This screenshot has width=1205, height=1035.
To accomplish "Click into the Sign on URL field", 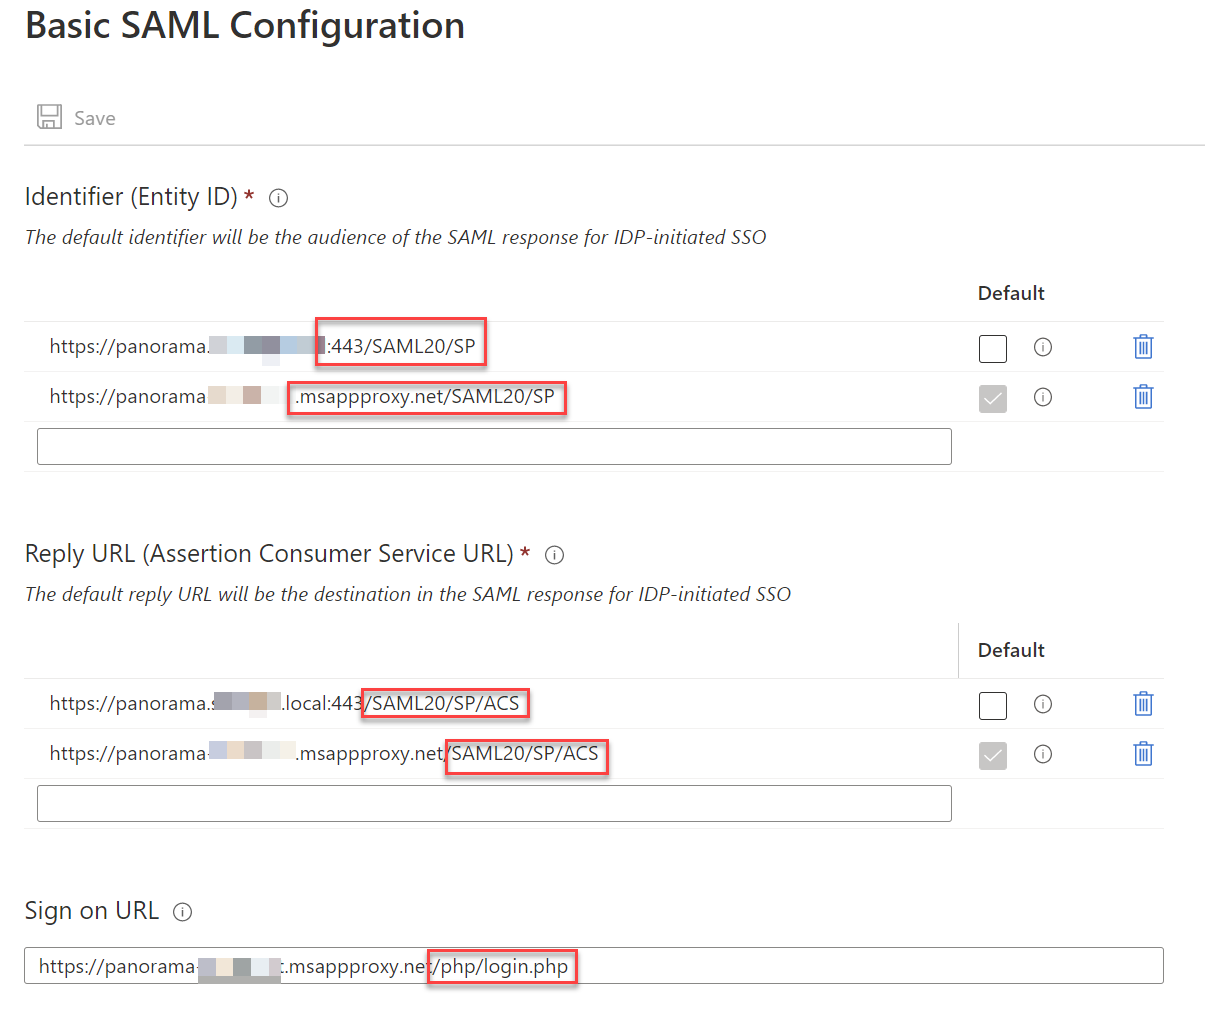I will click(594, 966).
